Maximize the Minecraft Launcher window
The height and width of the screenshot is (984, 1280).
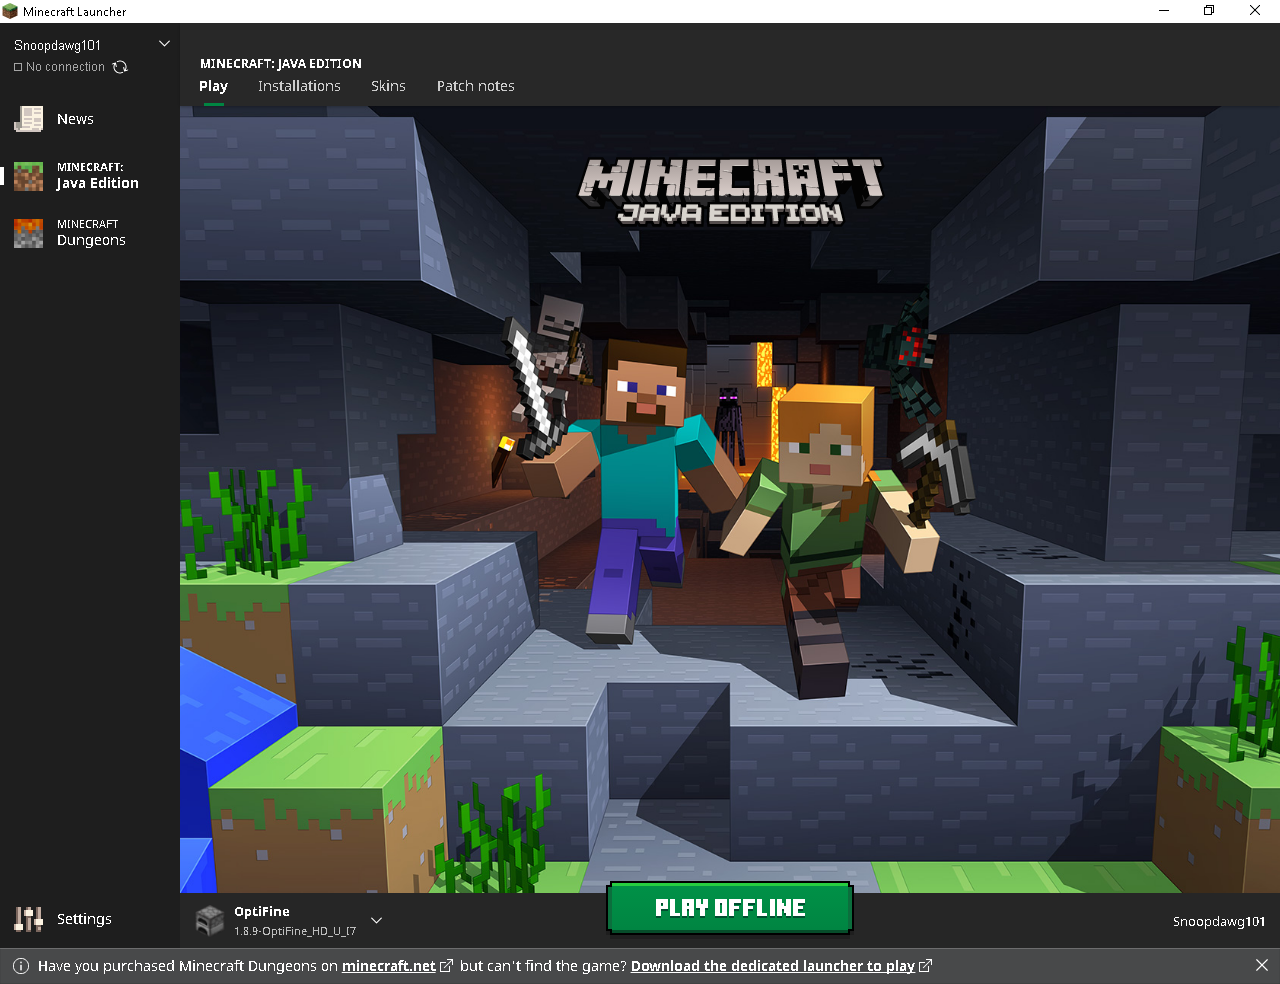click(x=1209, y=11)
